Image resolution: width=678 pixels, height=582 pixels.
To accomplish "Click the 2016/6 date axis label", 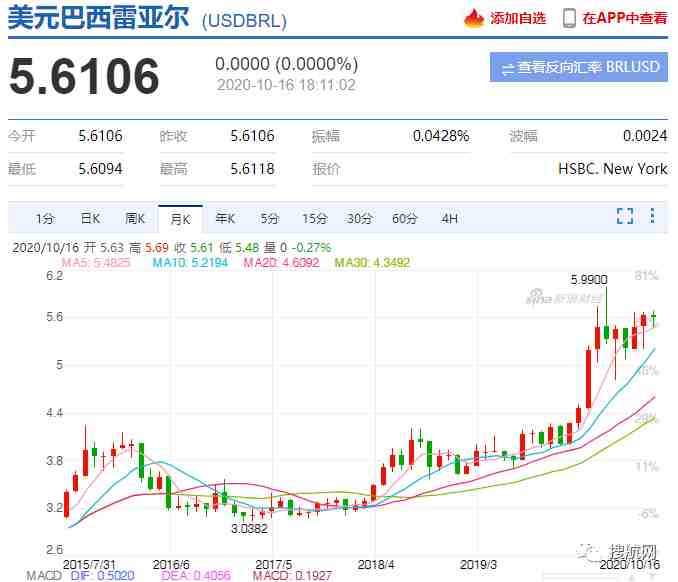I will 171,564.
